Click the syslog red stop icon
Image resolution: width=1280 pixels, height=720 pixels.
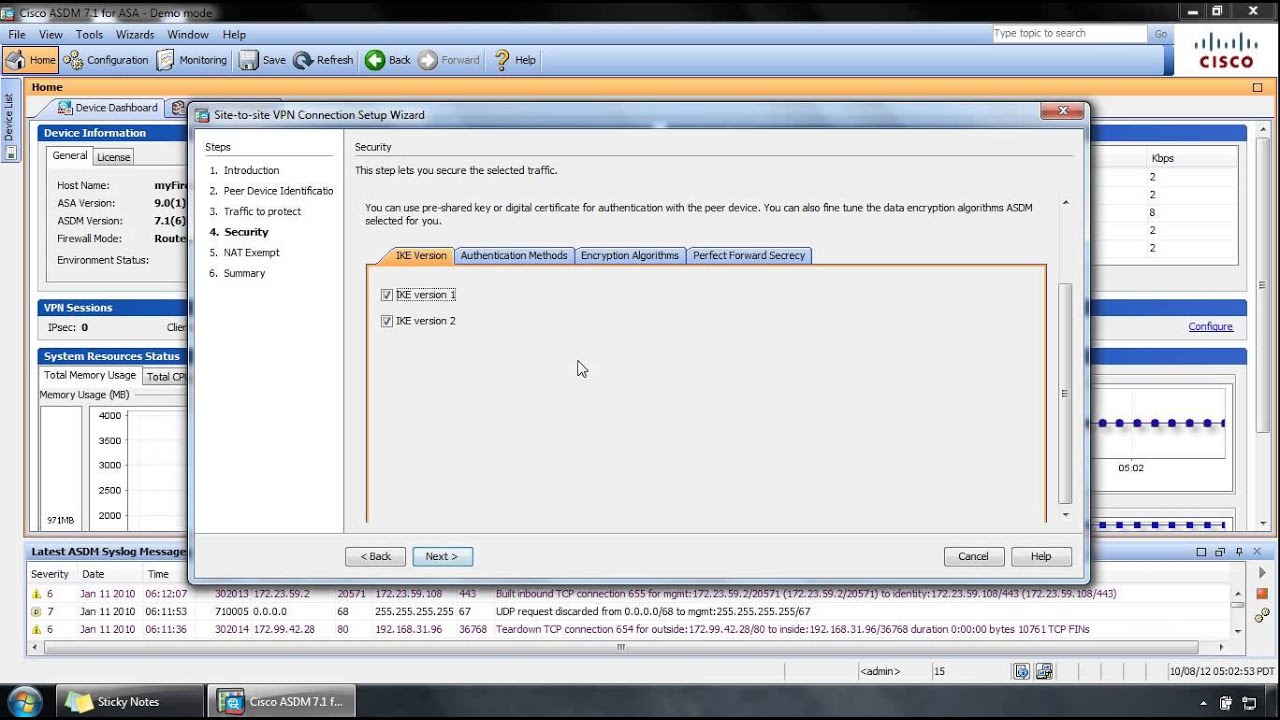[1262, 594]
